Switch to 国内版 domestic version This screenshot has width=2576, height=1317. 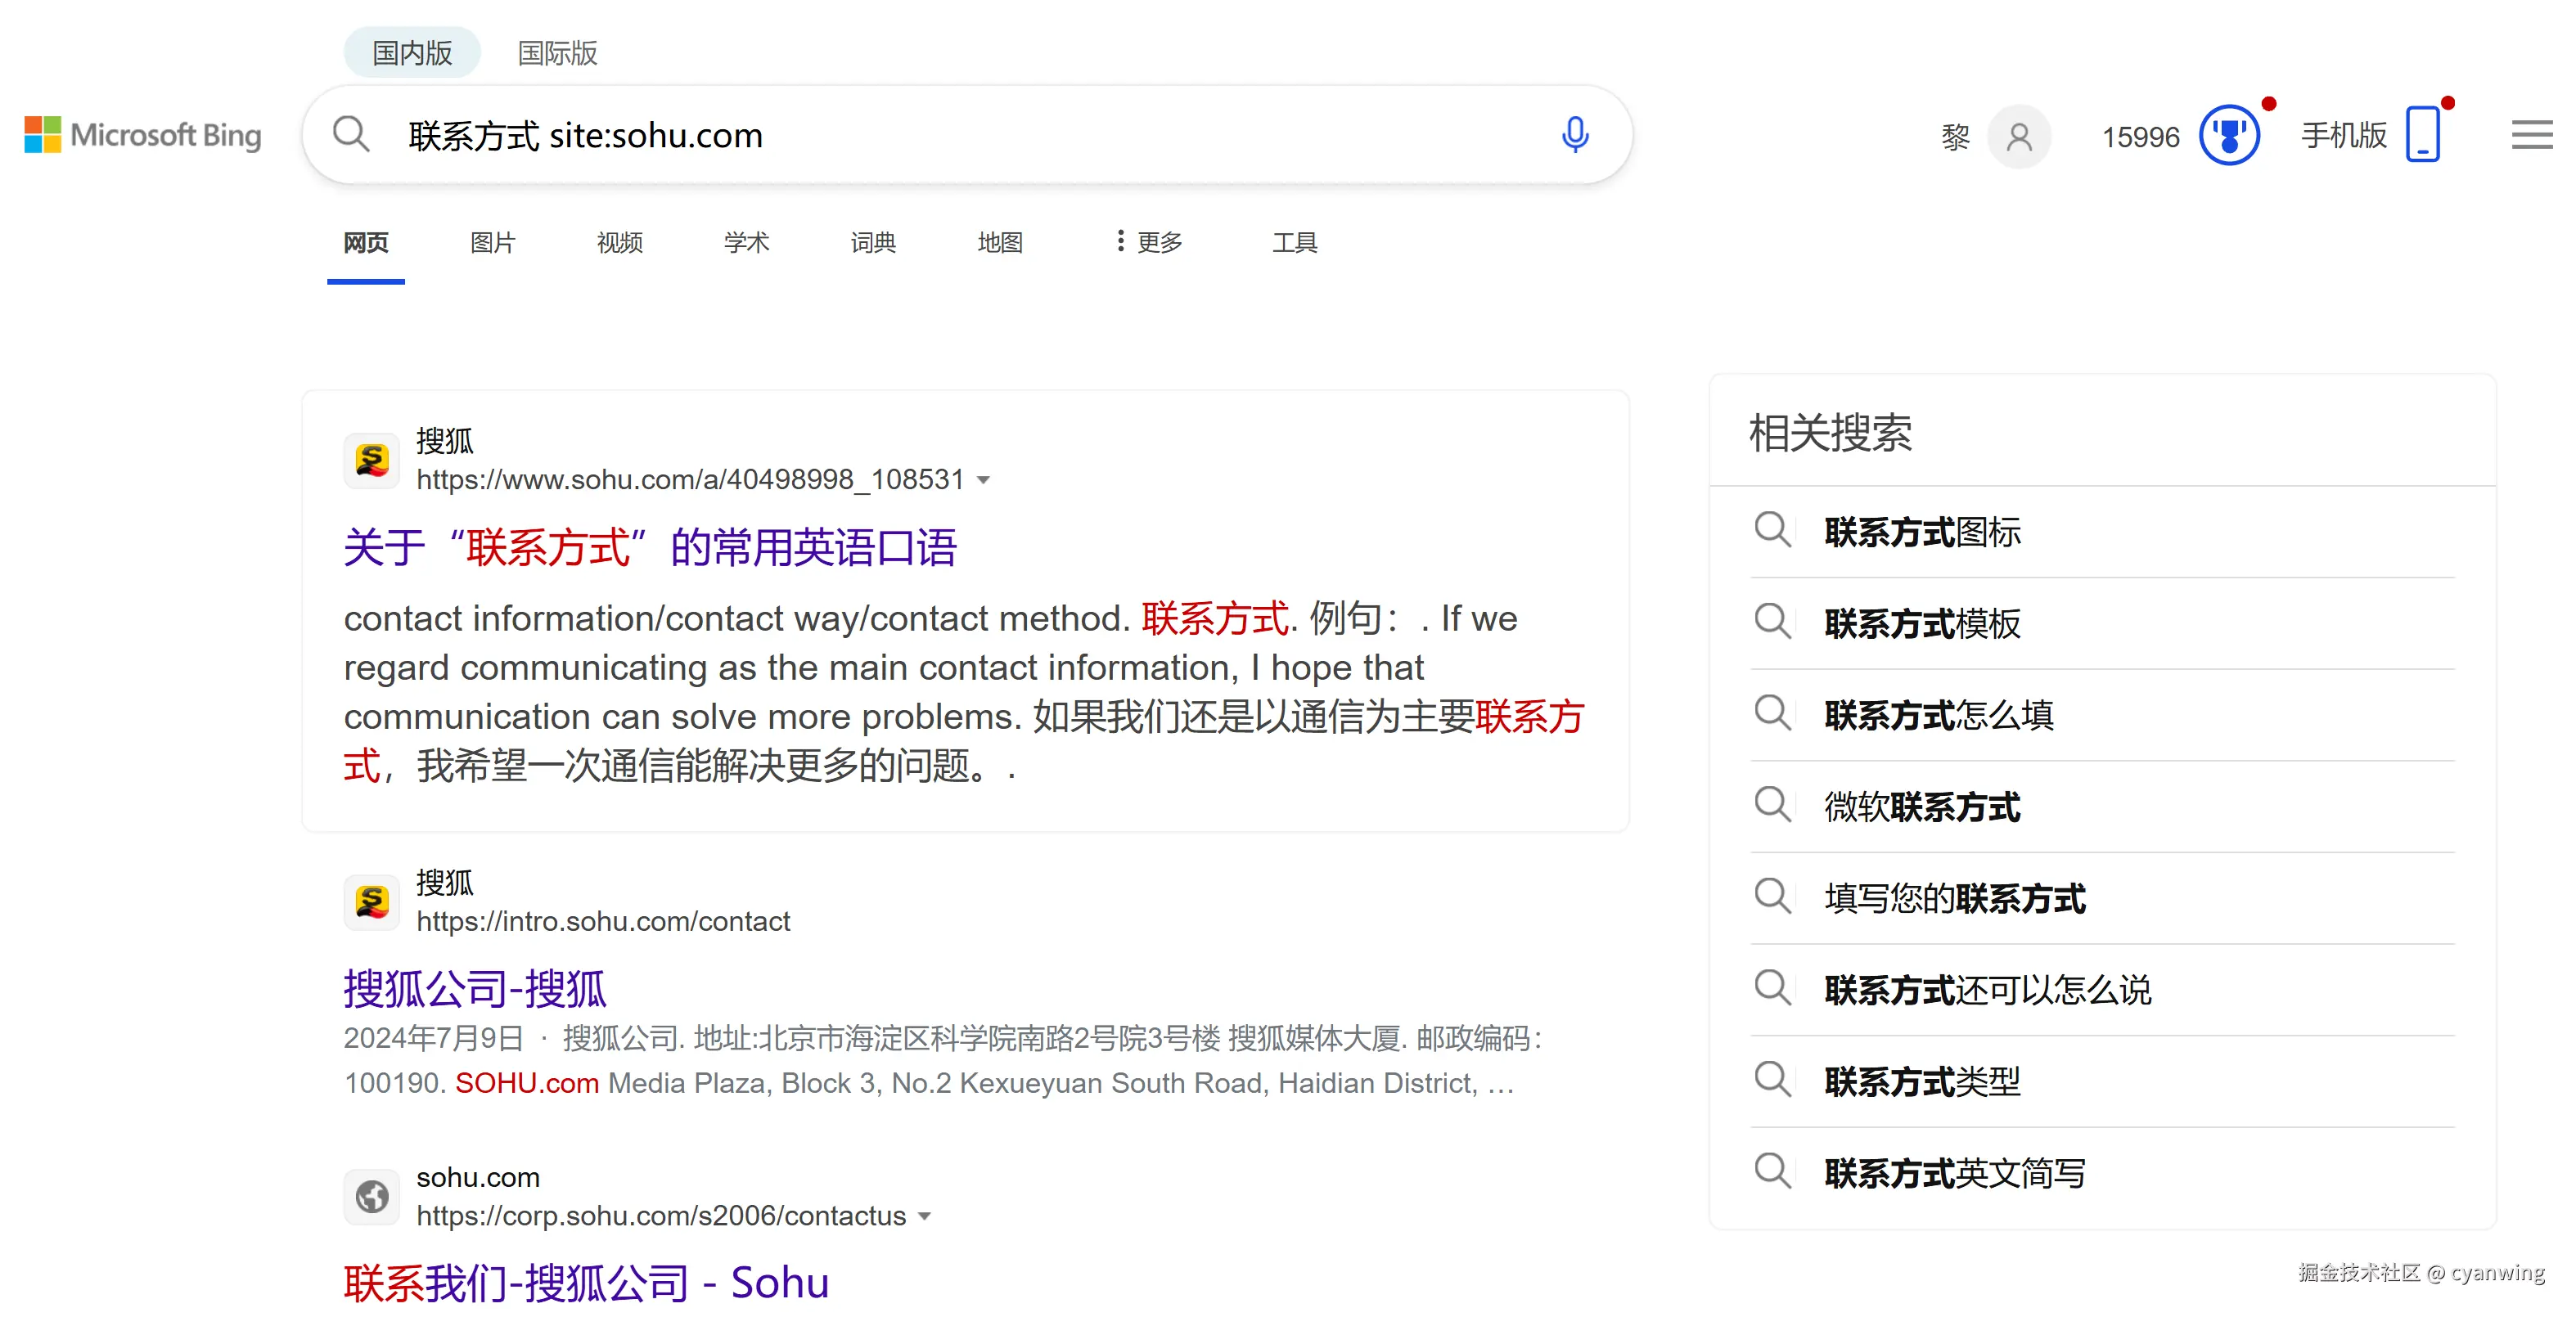pyautogui.click(x=412, y=53)
